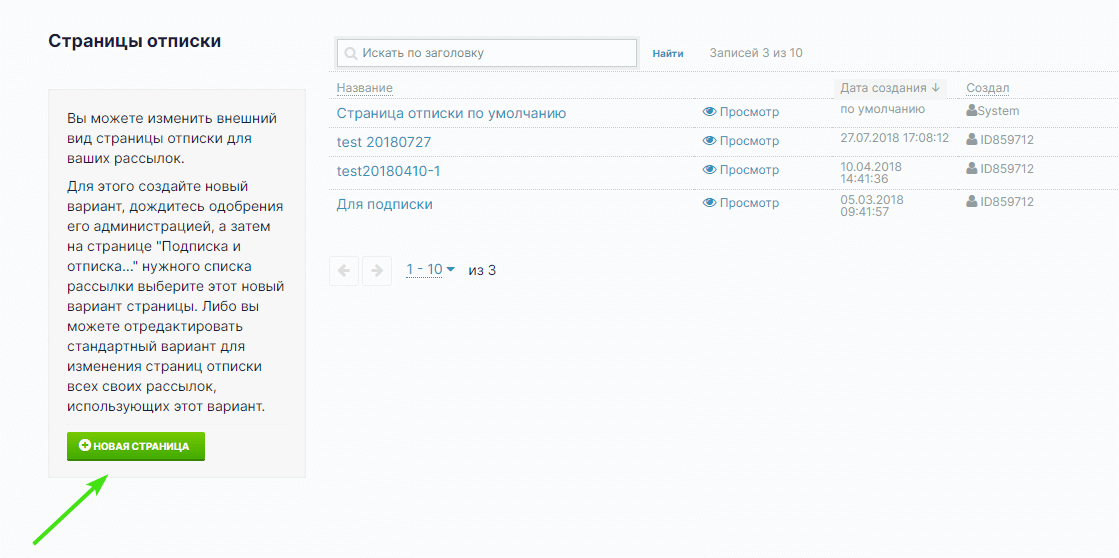Click Просмотр for test20180410-1
The height and width of the screenshot is (558, 1119).
pos(749,170)
